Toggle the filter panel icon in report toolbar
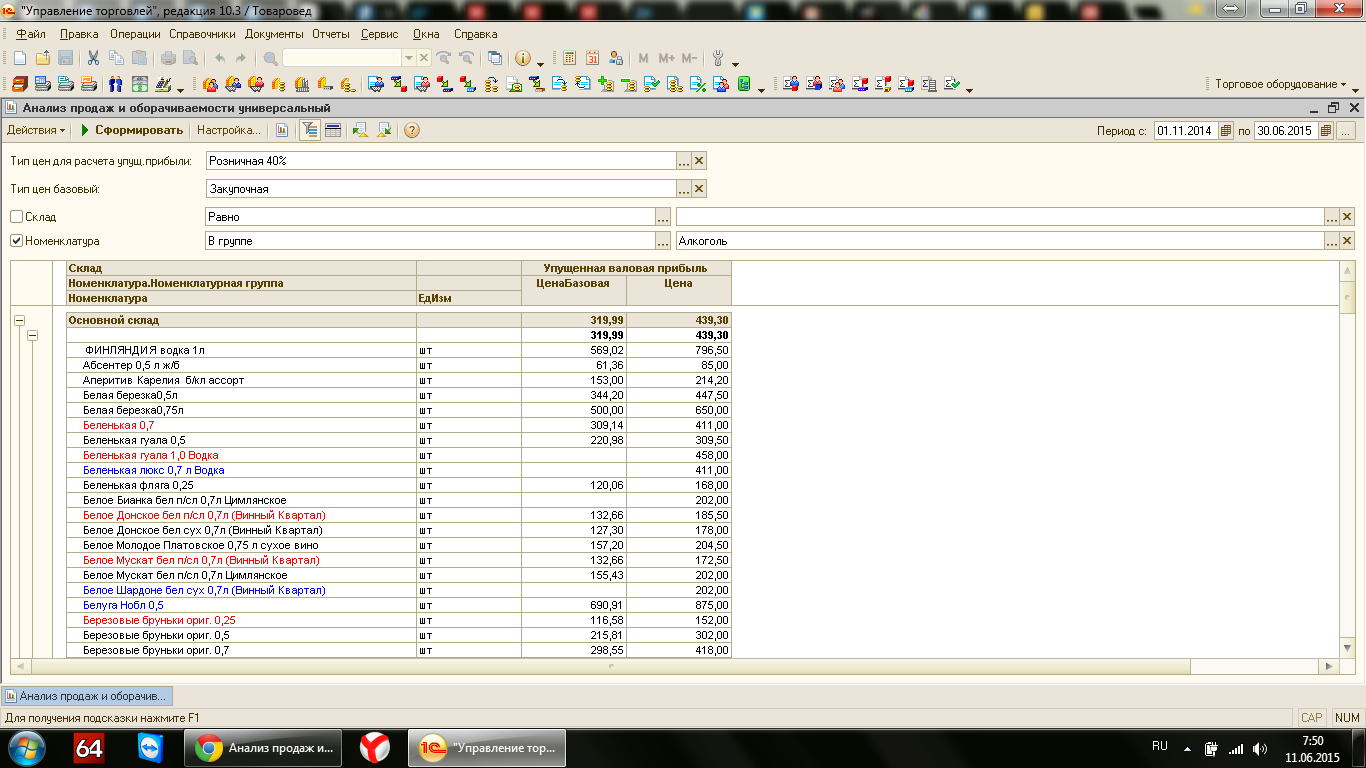Screen dimensions: 1366x768 (x=310, y=130)
